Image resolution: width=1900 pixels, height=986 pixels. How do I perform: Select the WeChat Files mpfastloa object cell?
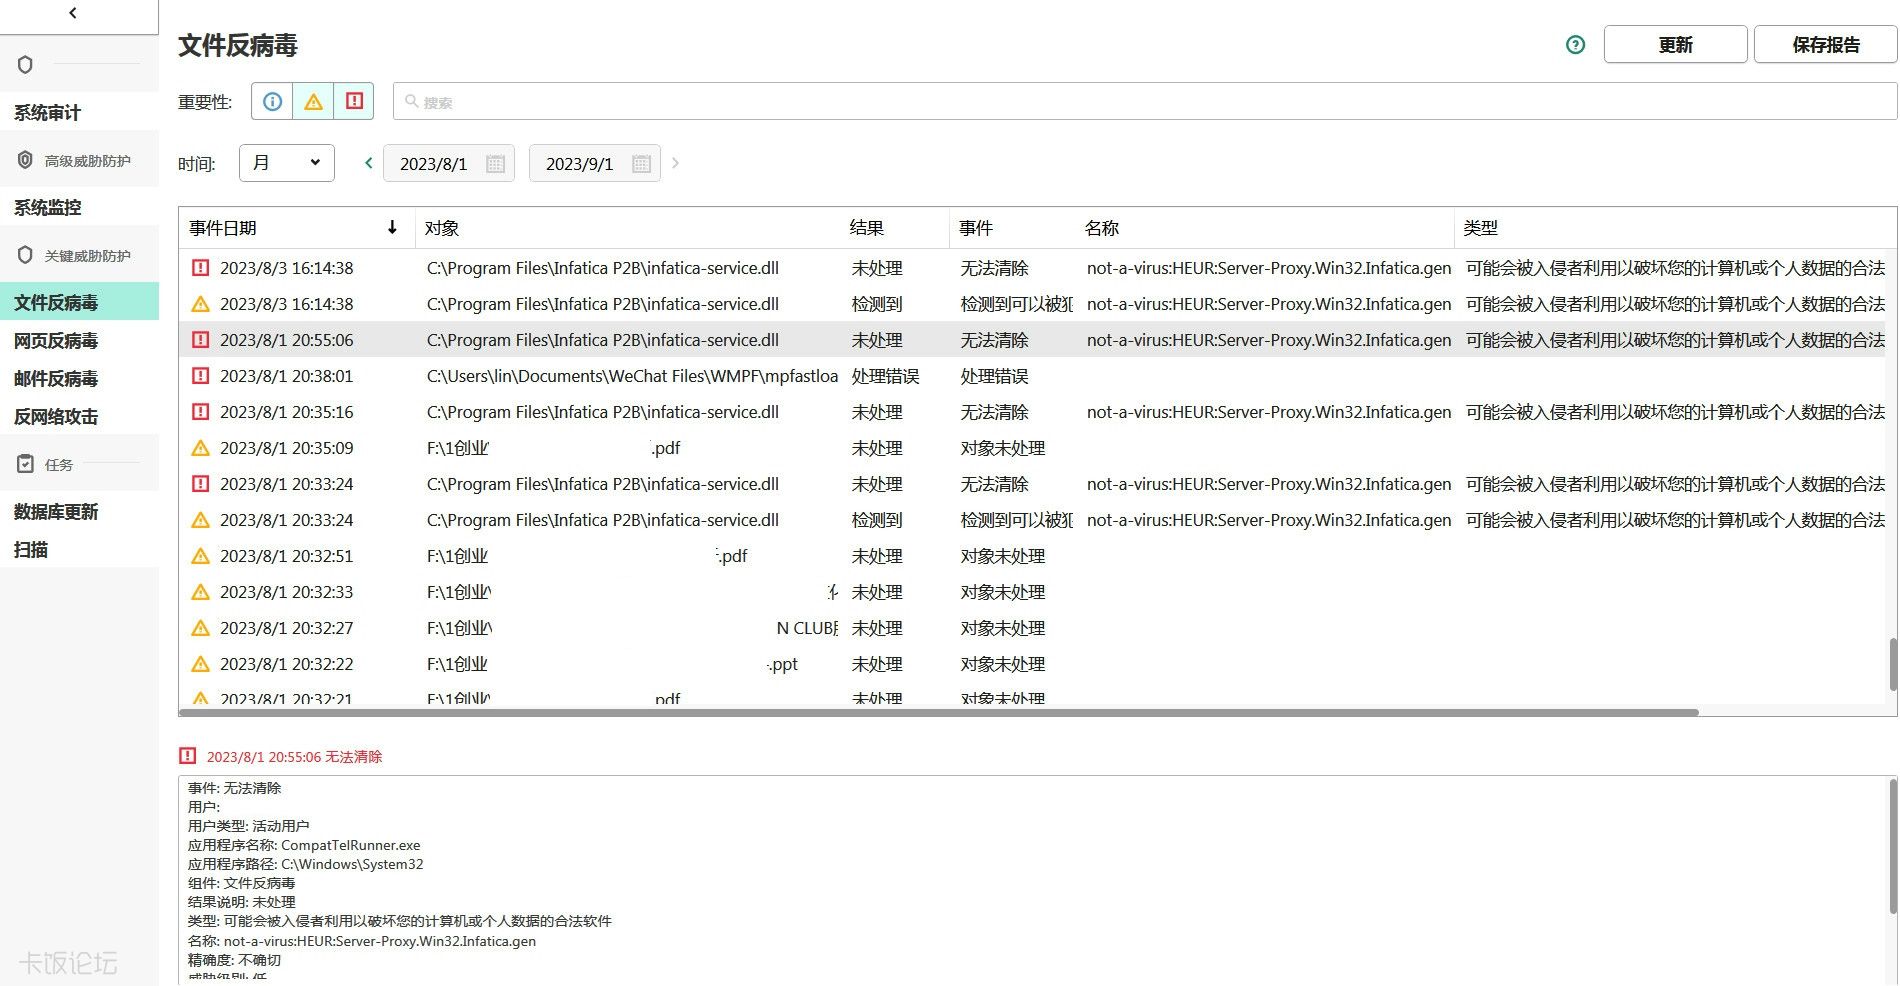pyautogui.click(x=632, y=376)
